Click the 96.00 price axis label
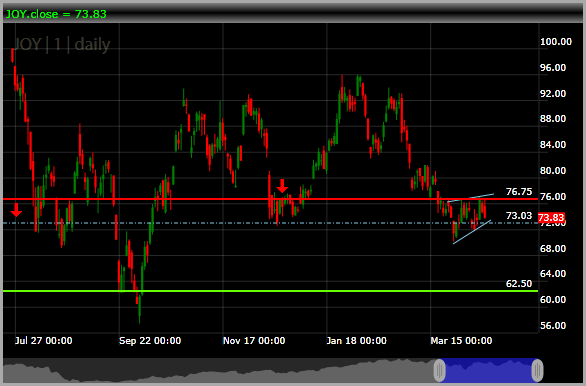Viewport: 586px width, 386px height. 553,68
